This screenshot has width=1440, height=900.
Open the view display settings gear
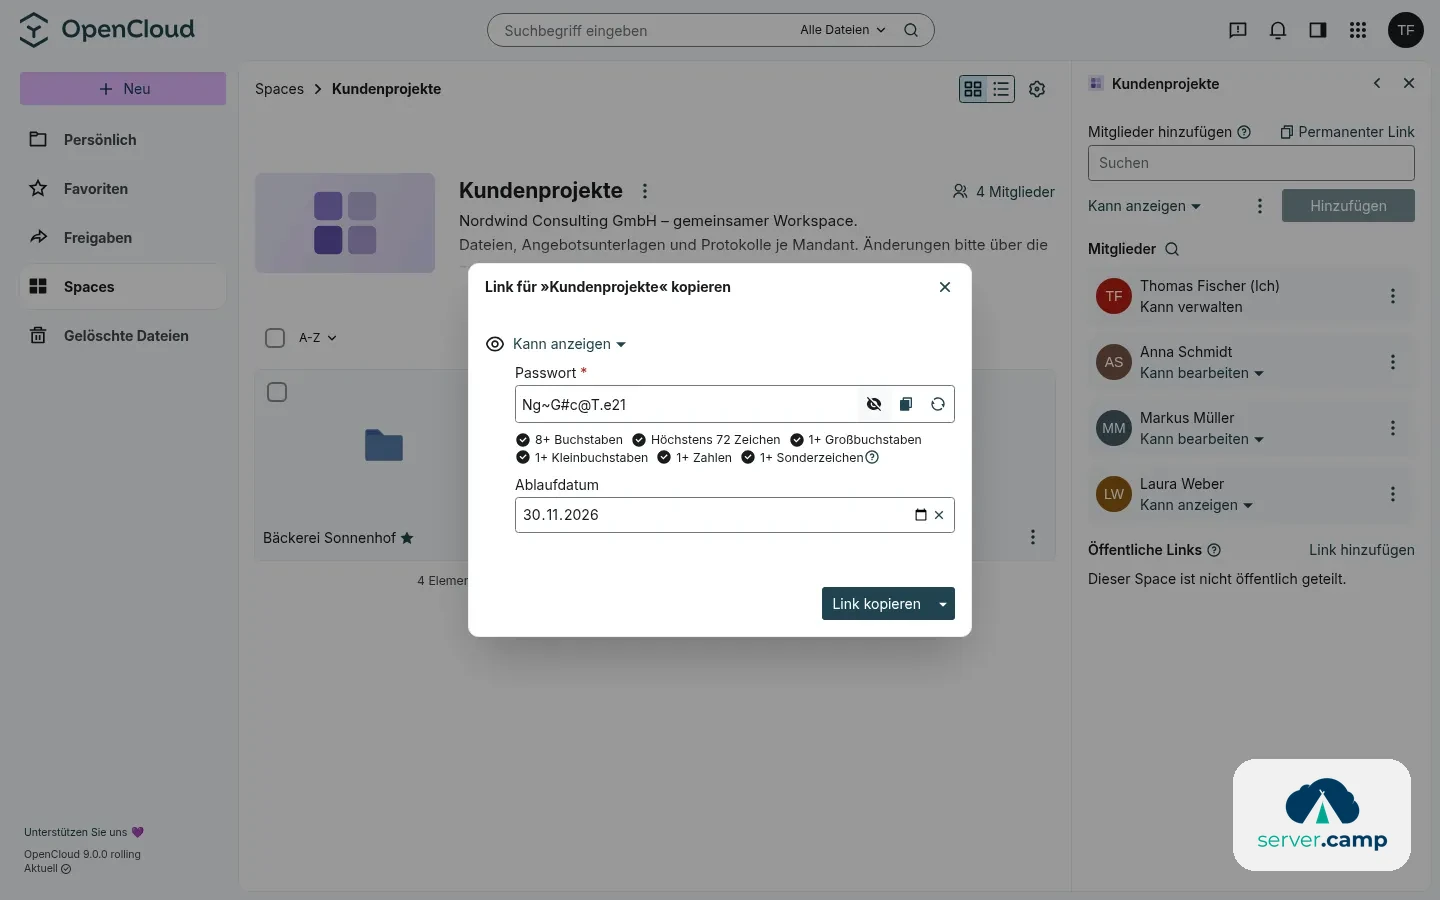pos(1037,89)
